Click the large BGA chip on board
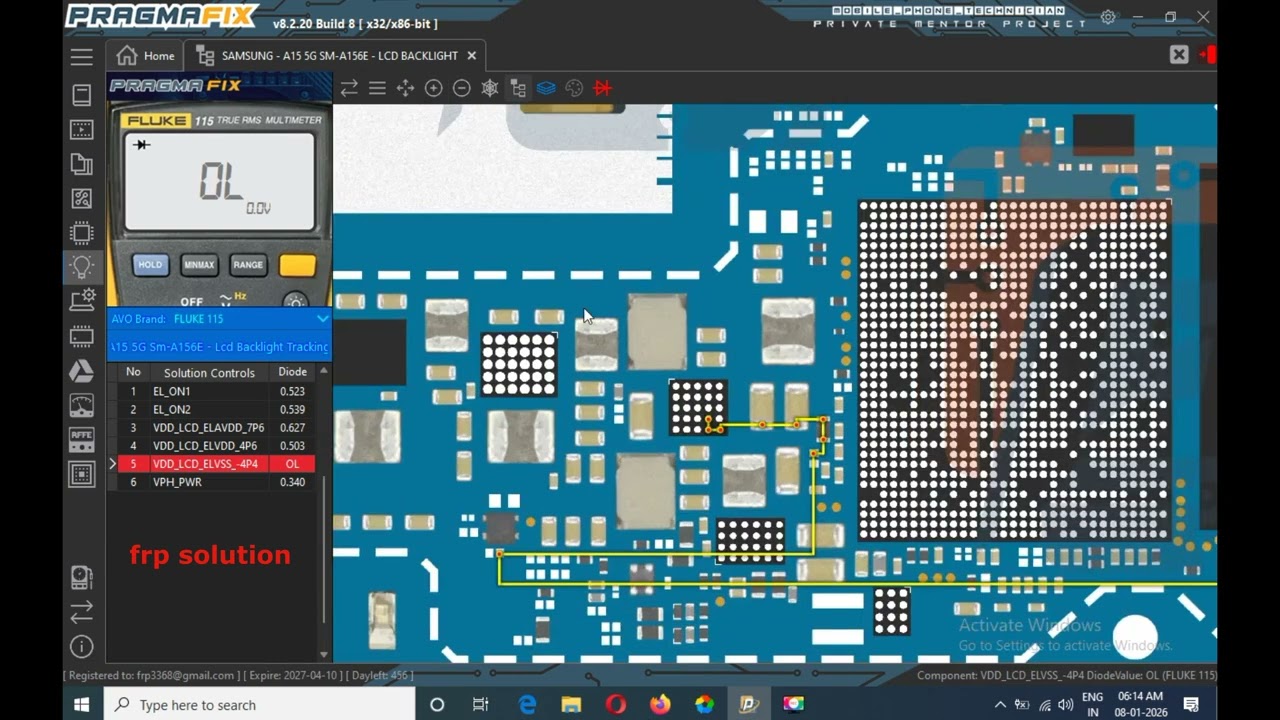This screenshot has width=1280, height=720. (1014, 370)
